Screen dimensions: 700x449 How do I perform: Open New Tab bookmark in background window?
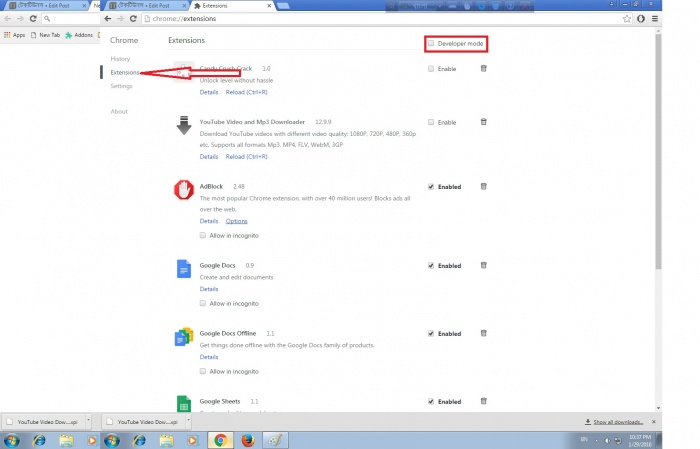tap(46, 35)
